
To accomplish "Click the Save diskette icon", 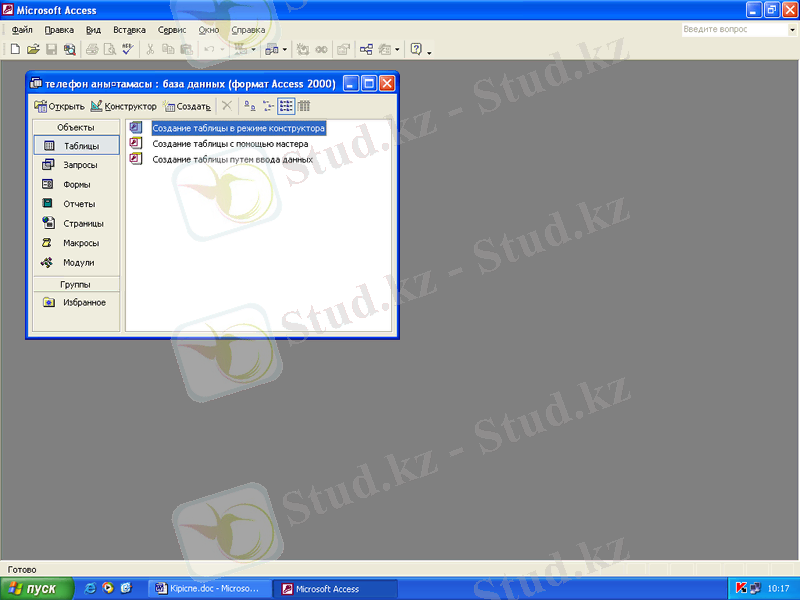I will click(x=51, y=49).
